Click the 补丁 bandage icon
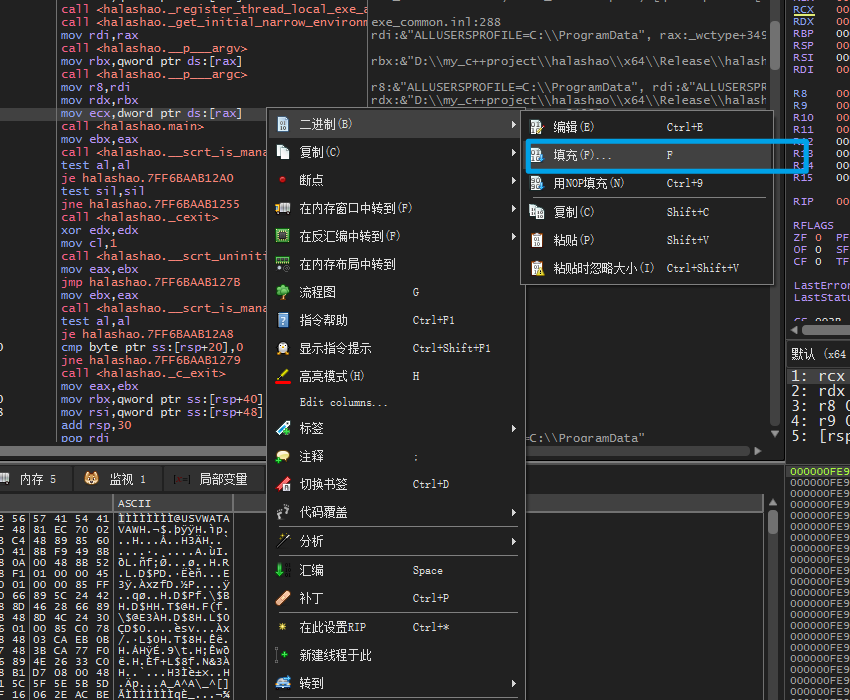This screenshot has width=850, height=700. point(283,598)
